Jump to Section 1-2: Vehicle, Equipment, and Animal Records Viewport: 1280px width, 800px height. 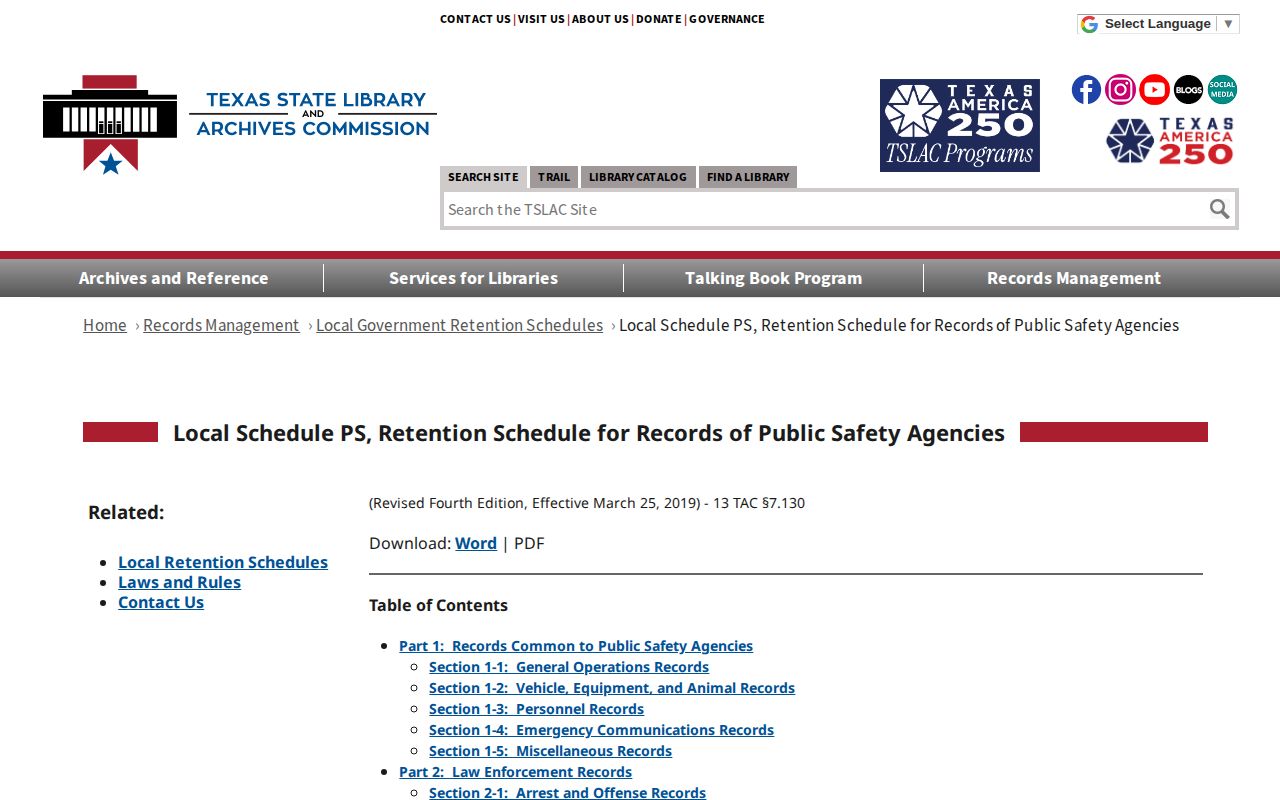click(612, 688)
